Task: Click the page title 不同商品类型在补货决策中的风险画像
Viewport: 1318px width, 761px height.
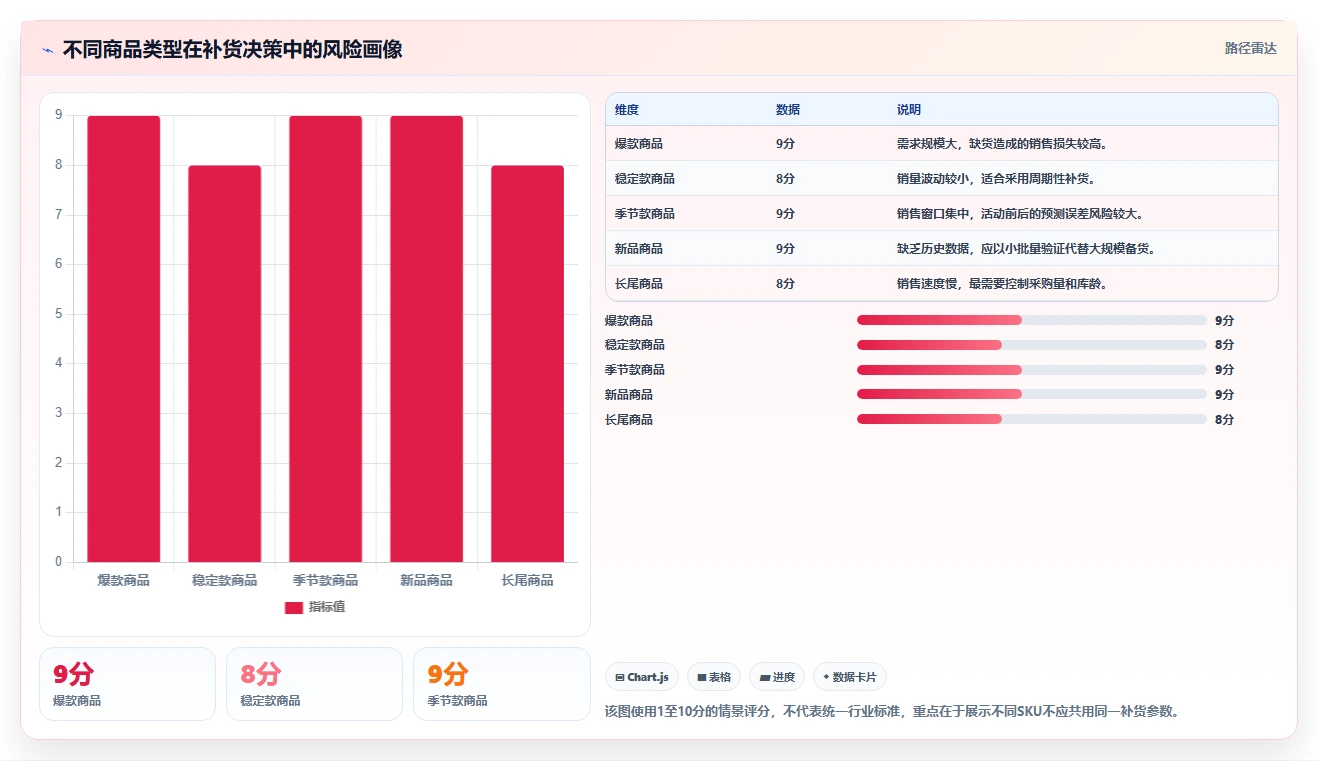Action: coord(233,50)
